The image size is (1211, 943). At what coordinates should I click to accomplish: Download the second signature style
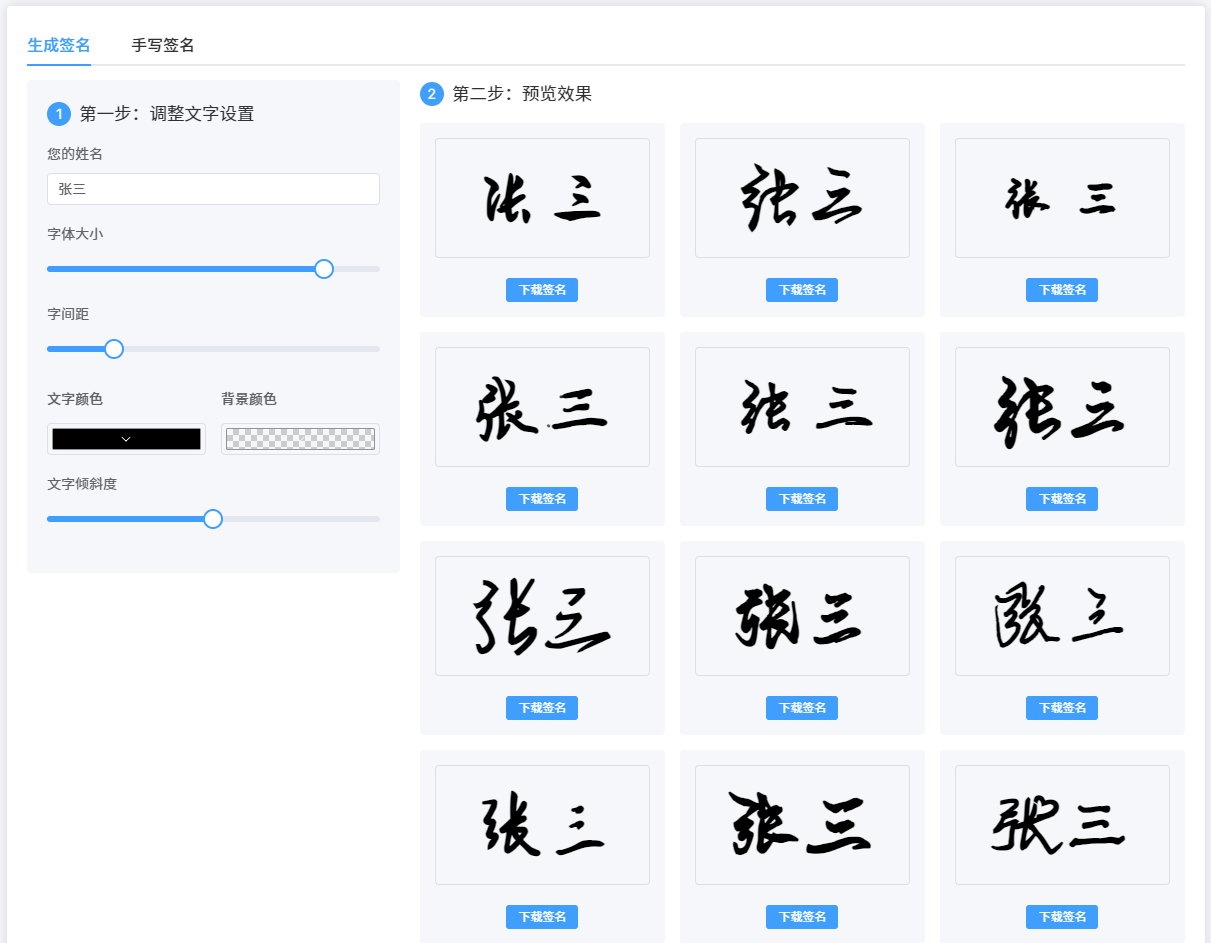click(x=801, y=289)
